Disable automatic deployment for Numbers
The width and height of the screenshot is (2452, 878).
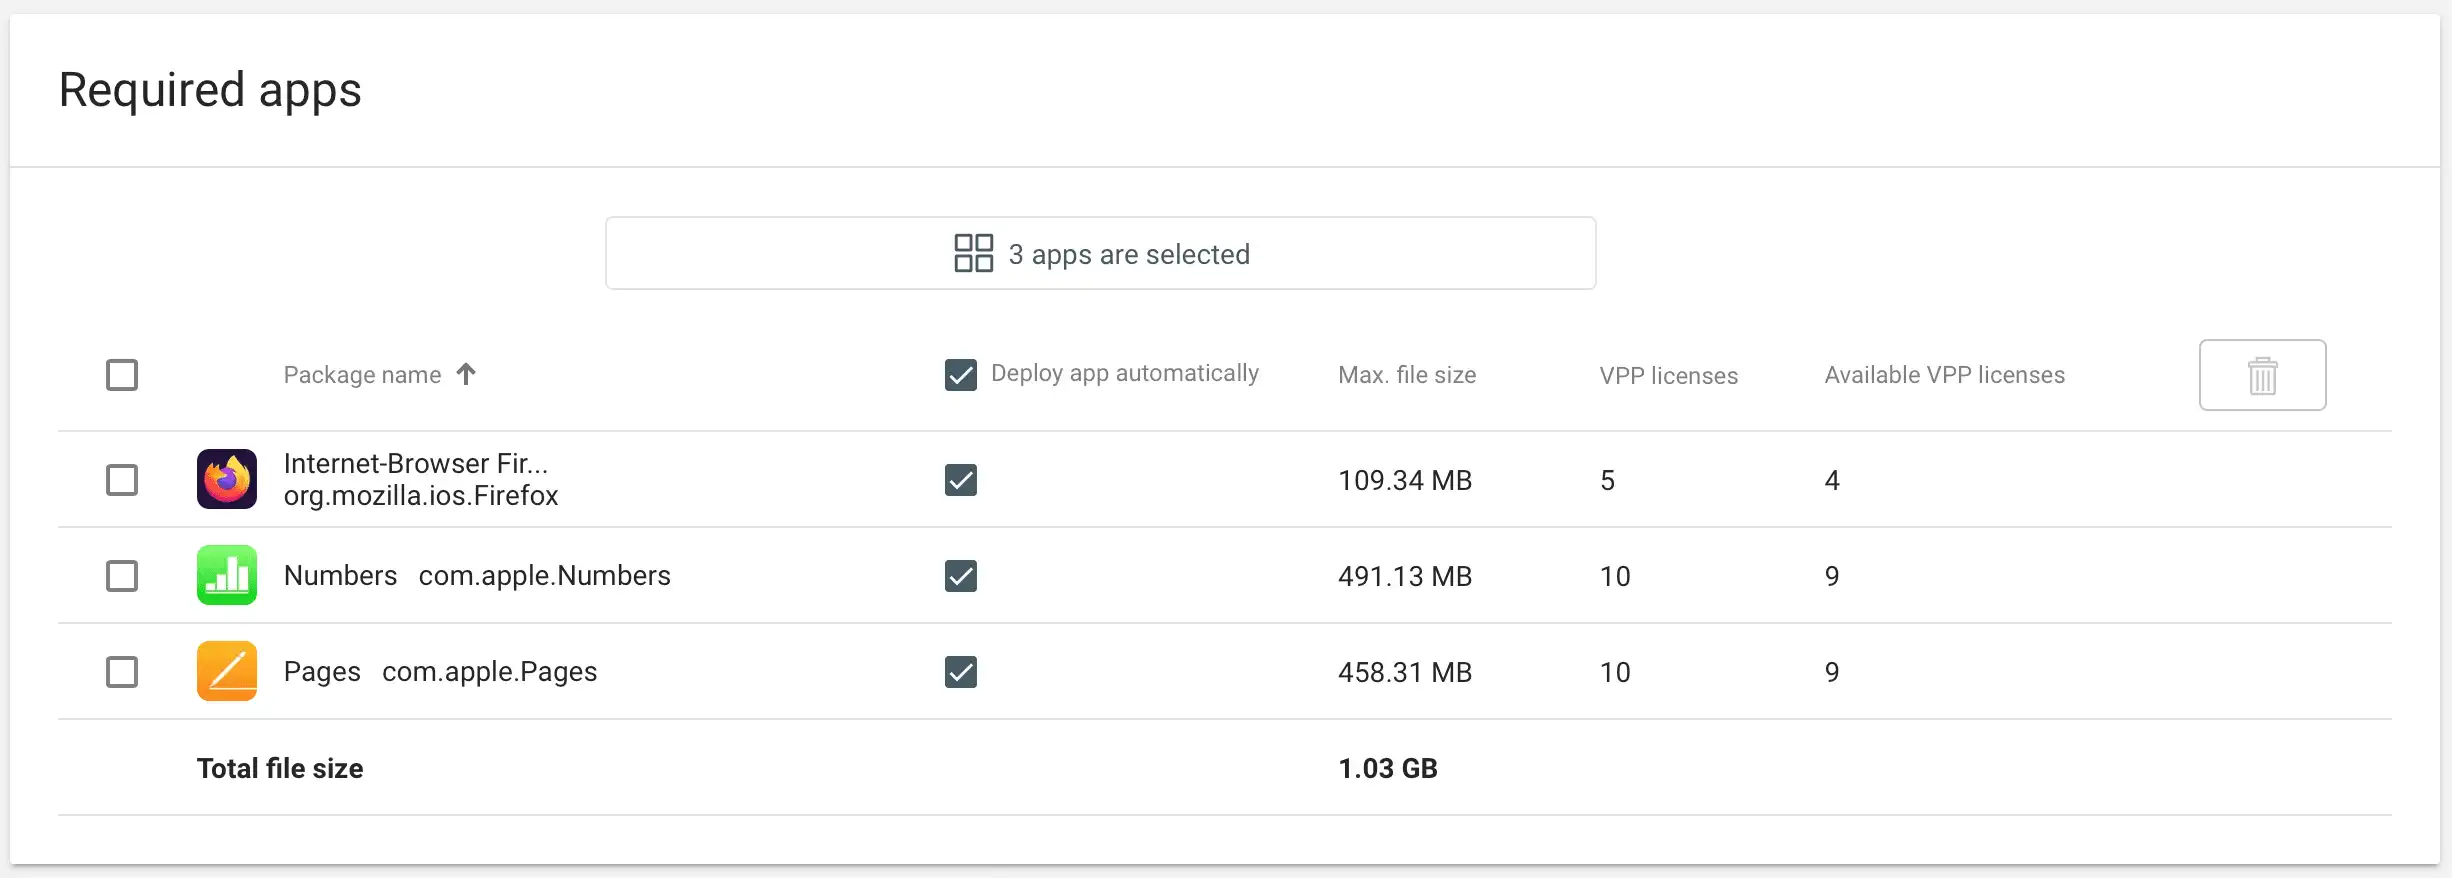pyautogui.click(x=961, y=576)
